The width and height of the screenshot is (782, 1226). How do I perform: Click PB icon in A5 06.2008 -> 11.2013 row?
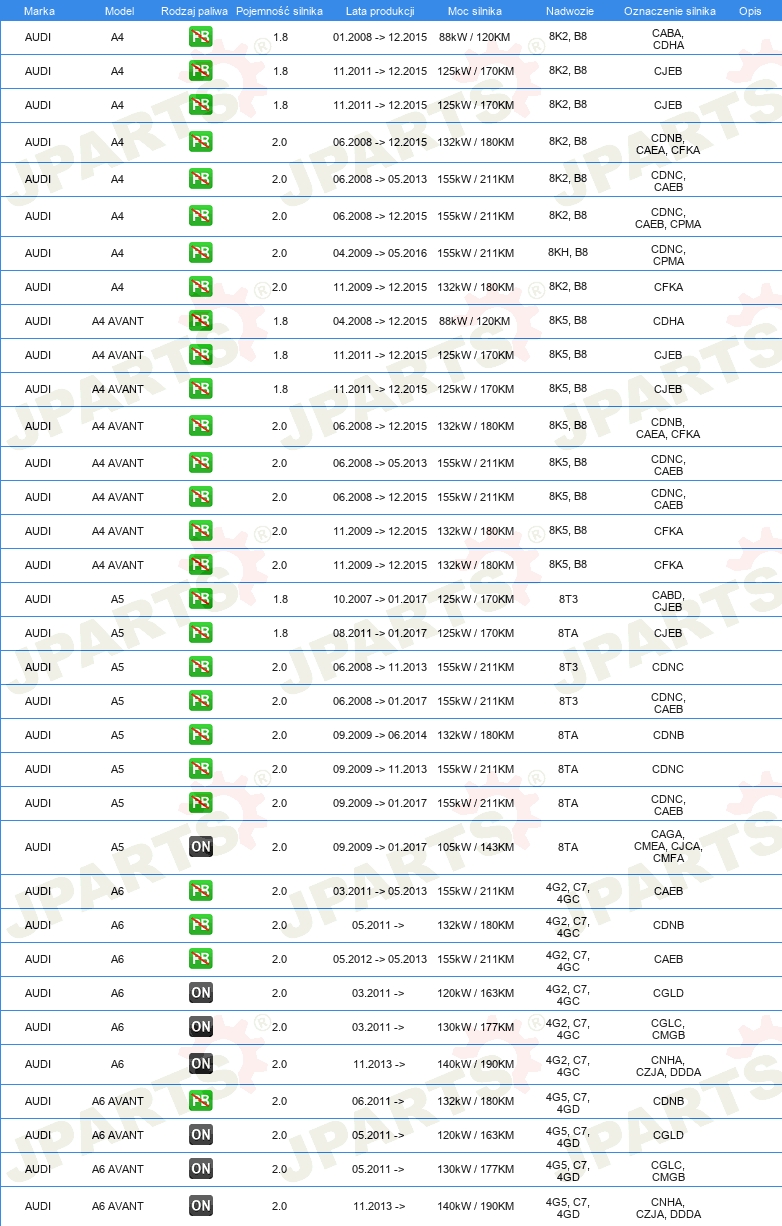(x=201, y=667)
